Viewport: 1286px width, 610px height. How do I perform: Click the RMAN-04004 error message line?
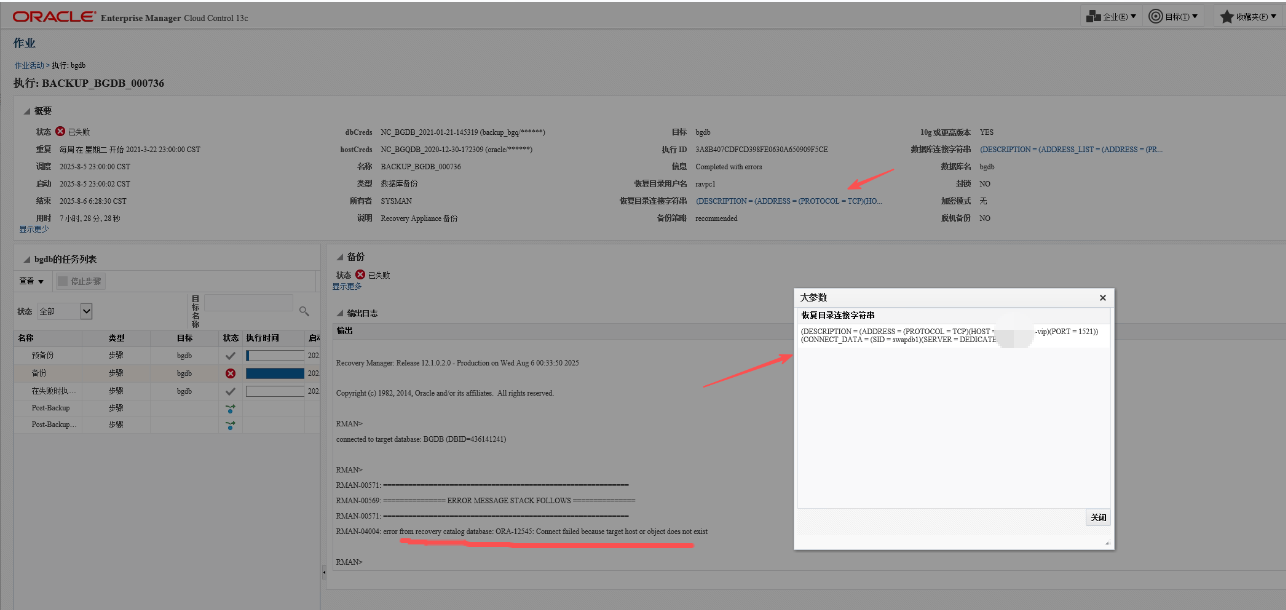pyautogui.click(x=522, y=531)
